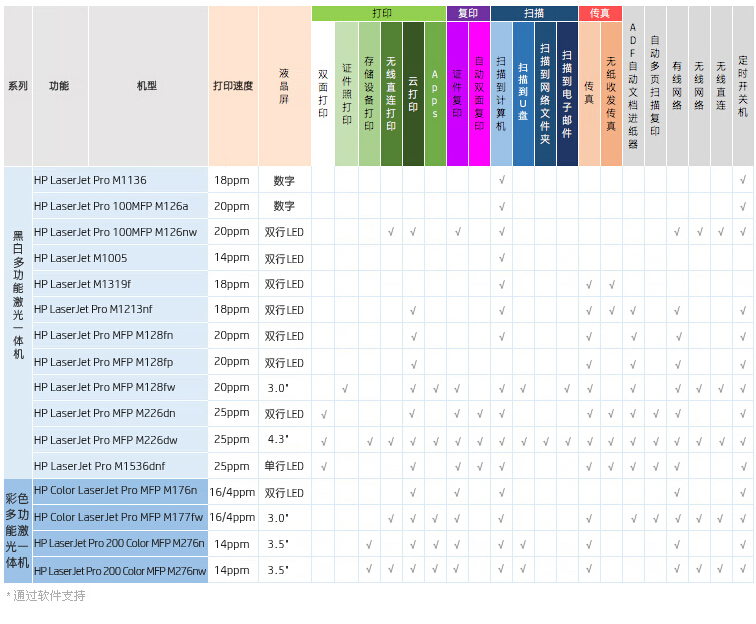This screenshot has height=624, width=756.
Task: Click the purple 复印 group header
Action: (x=468, y=13)
